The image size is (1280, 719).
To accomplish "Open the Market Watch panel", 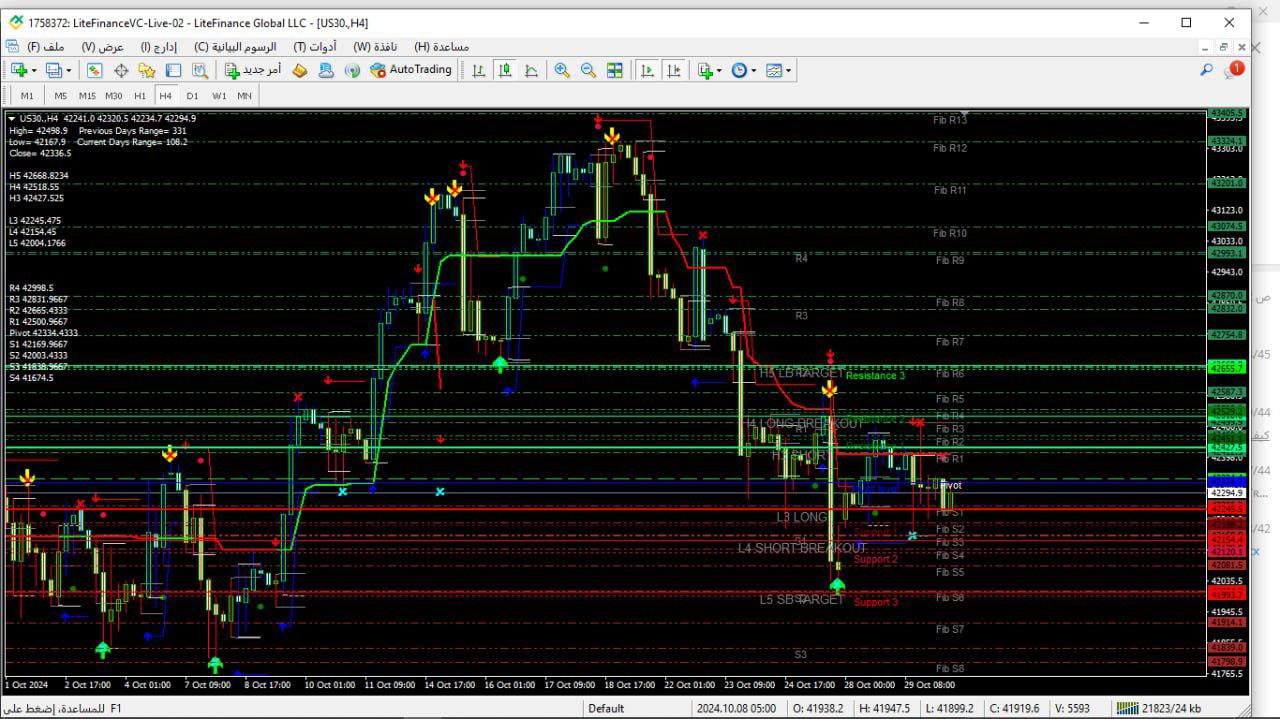I will pos(94,70).
